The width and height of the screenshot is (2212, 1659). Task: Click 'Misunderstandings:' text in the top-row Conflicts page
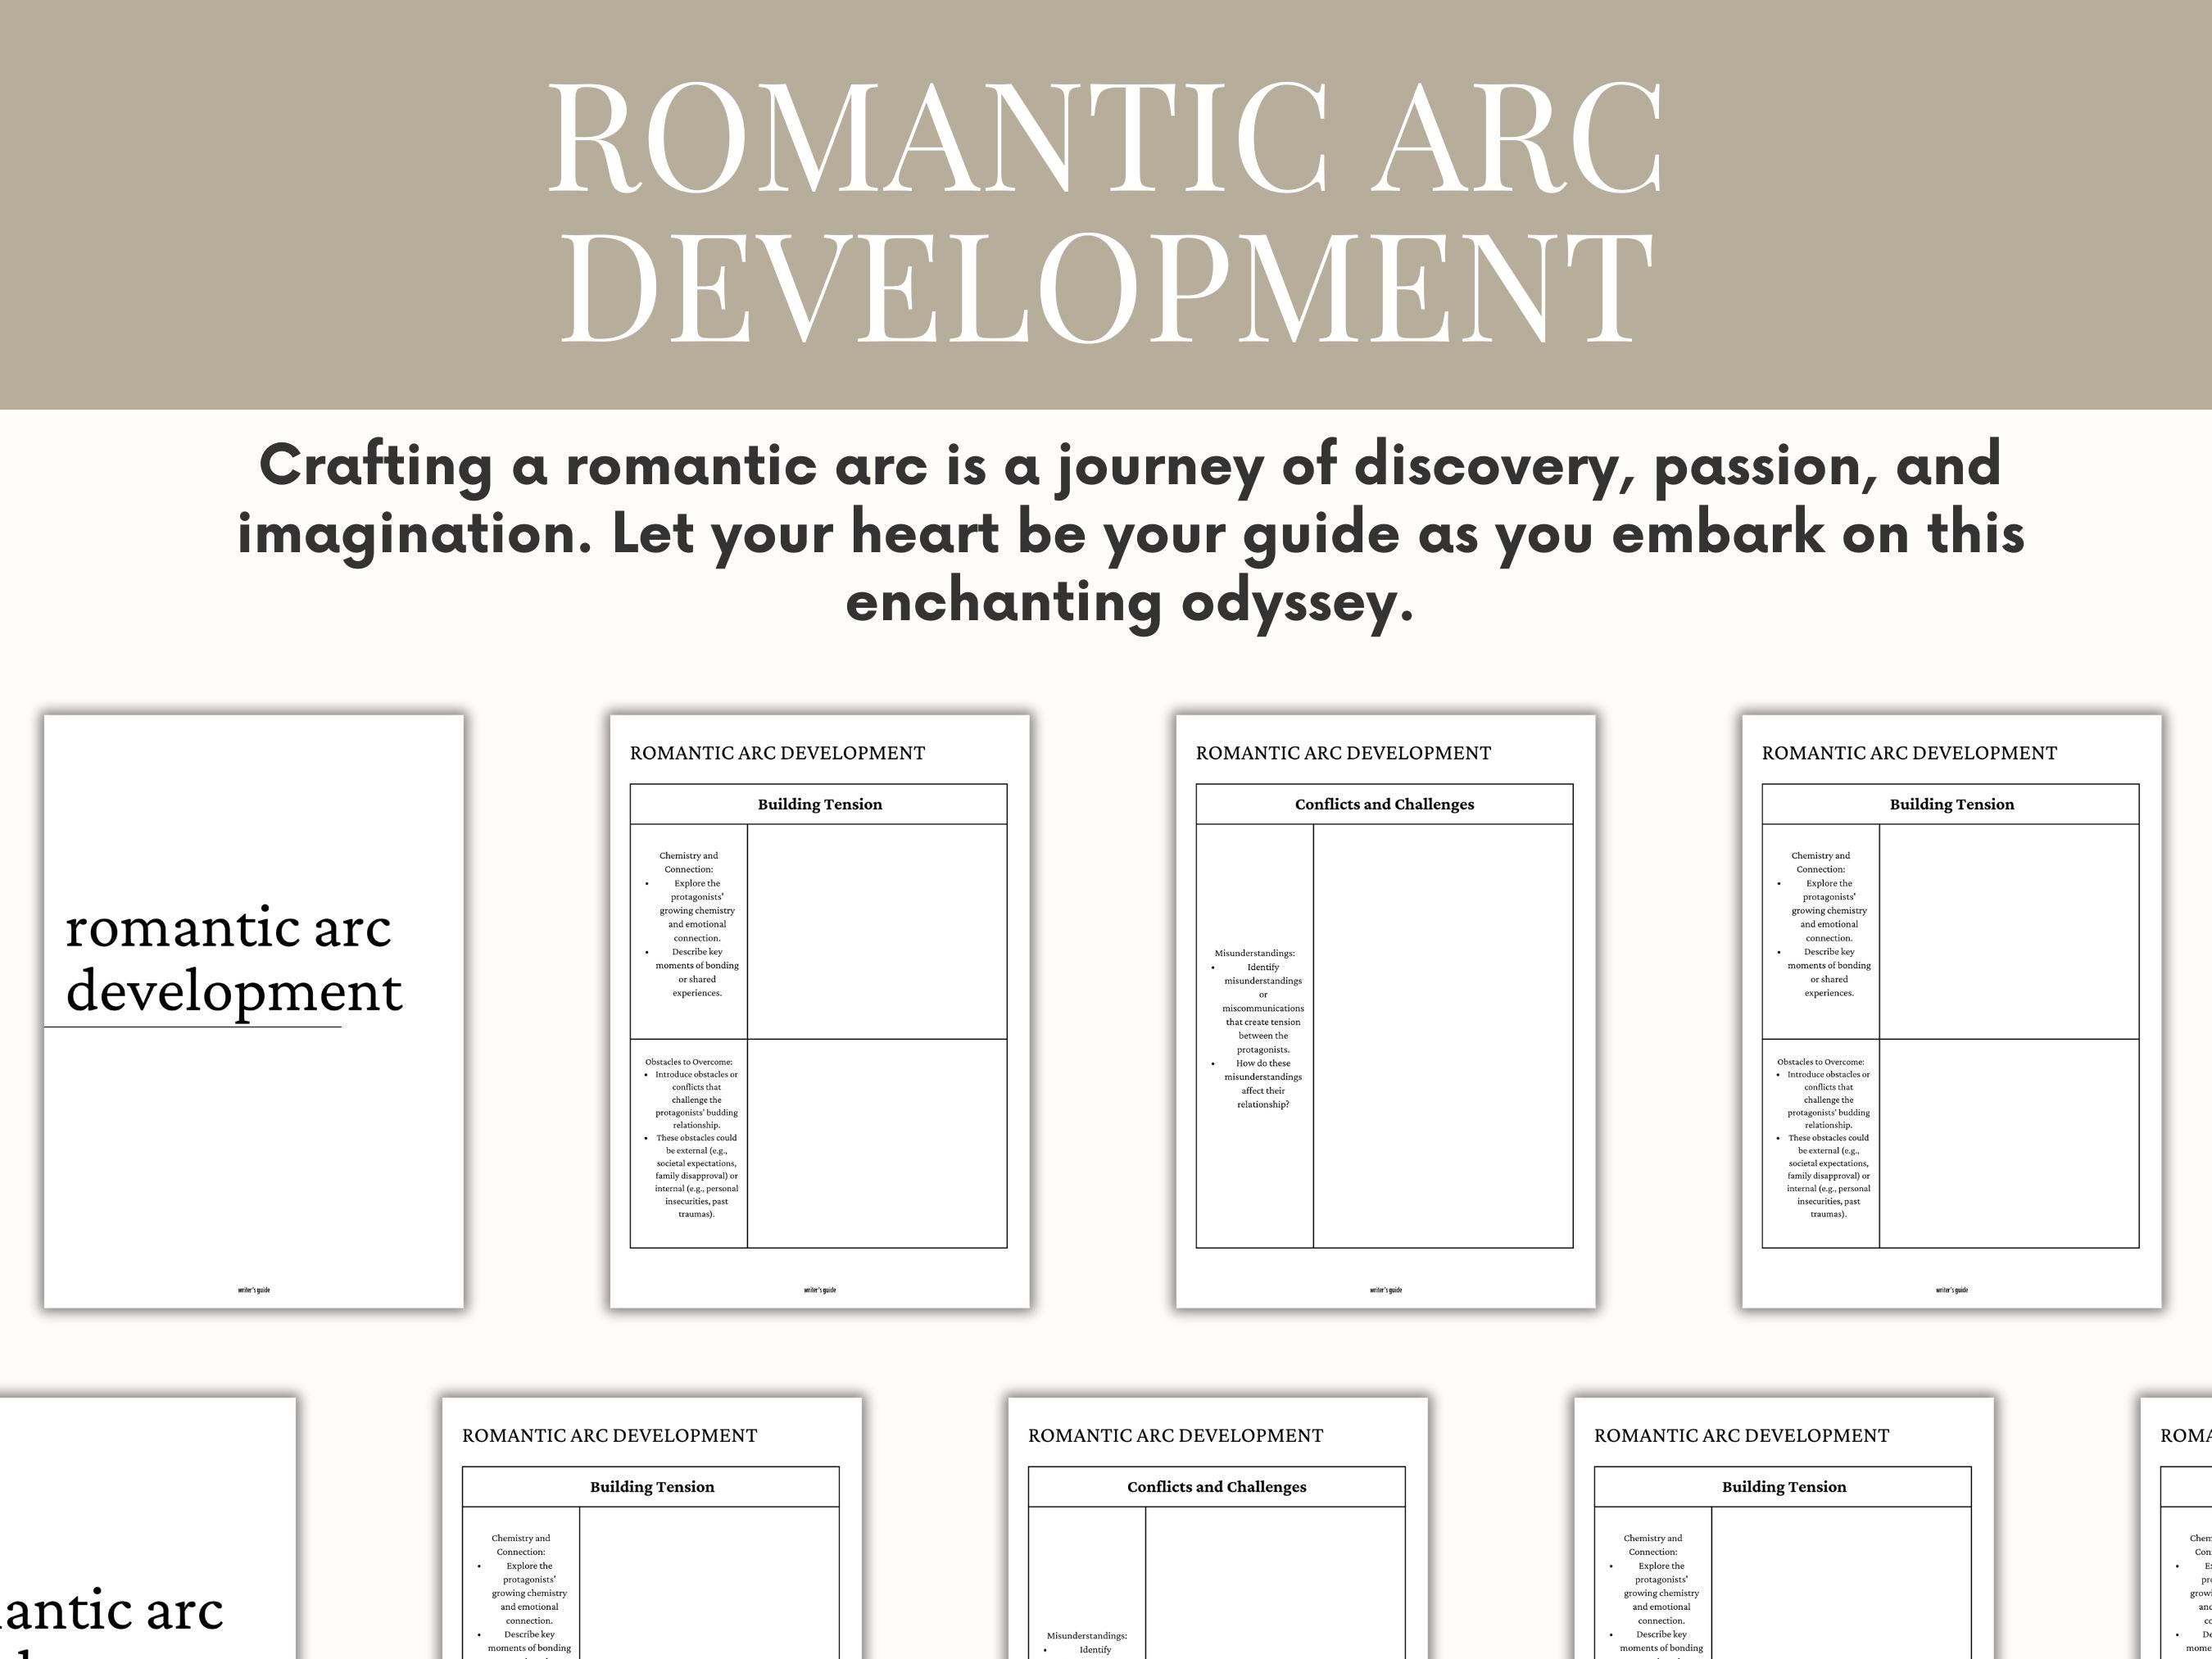tap(1254, 953)
